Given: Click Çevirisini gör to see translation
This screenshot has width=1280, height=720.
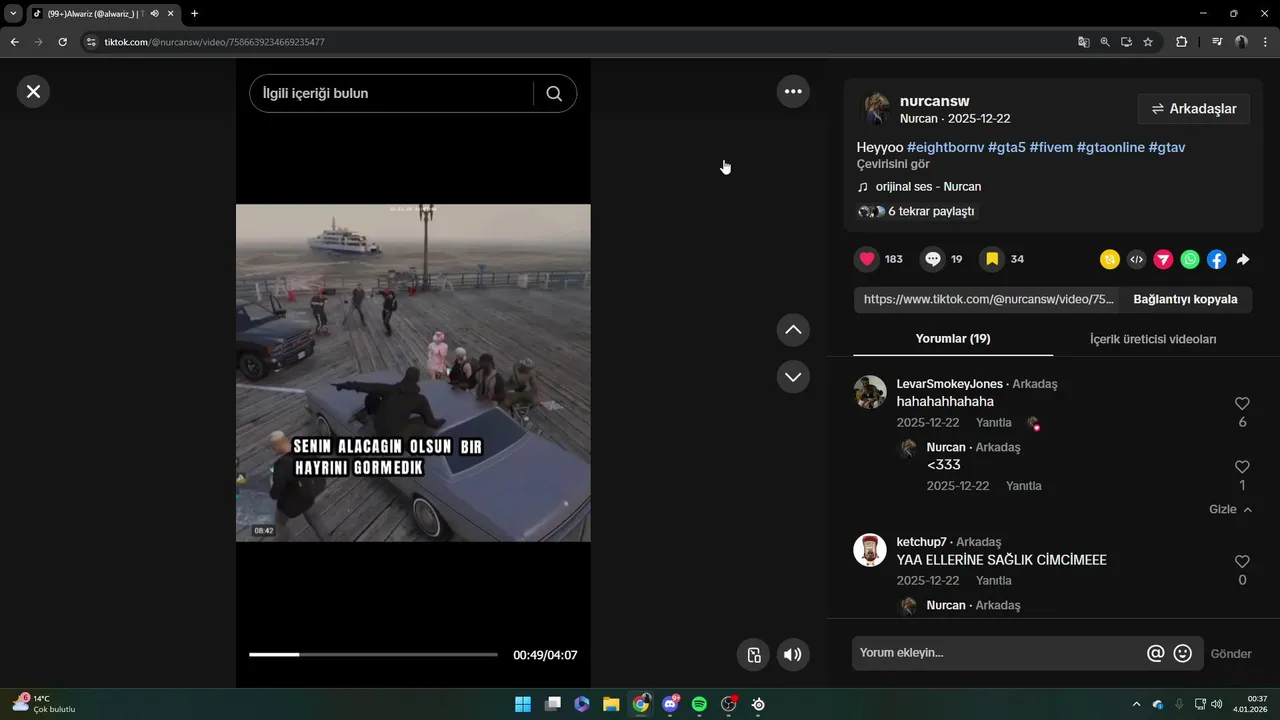Looking at the screenshot, I should coord(893,164).
